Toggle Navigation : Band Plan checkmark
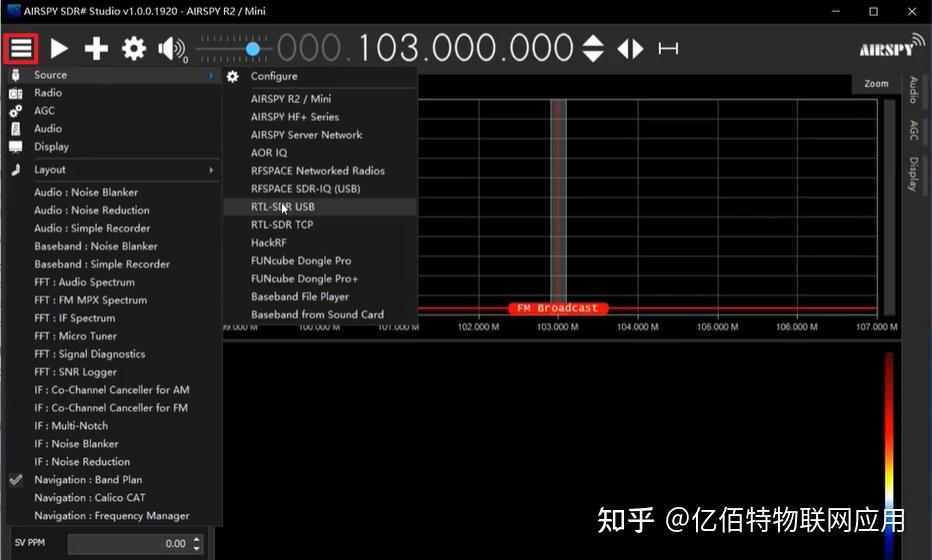Screen dimensions: 932x560 point(15,480)
